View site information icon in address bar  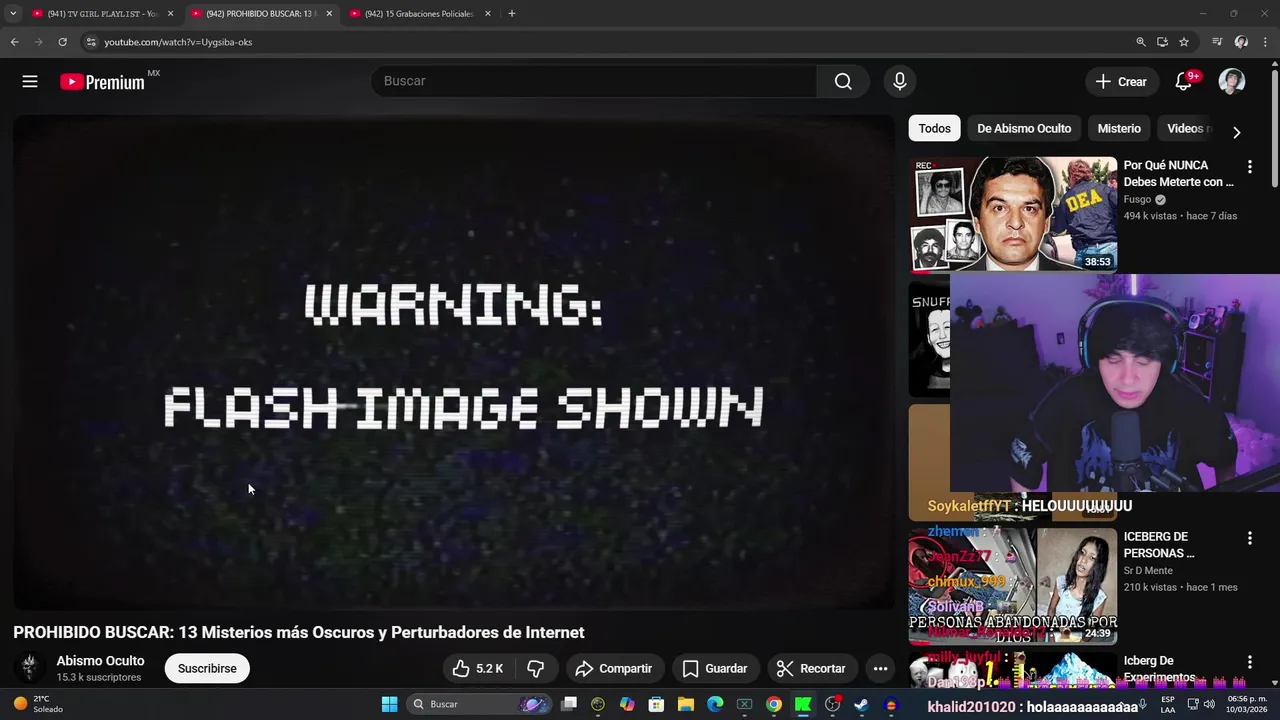pos(91,42)
